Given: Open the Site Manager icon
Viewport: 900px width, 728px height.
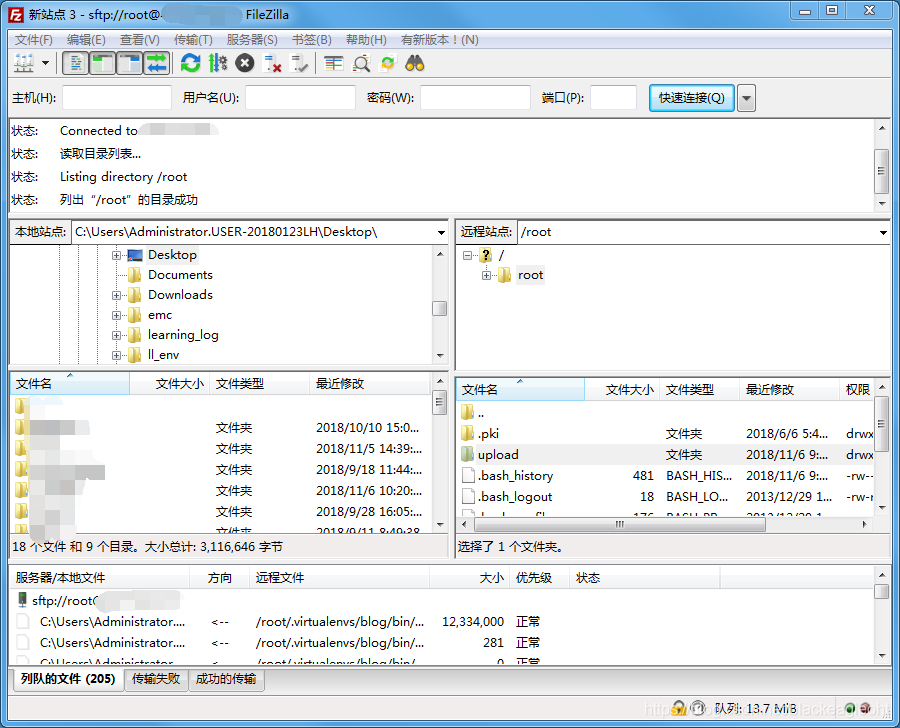Looking at the screenshot, I should coord(24,63).
